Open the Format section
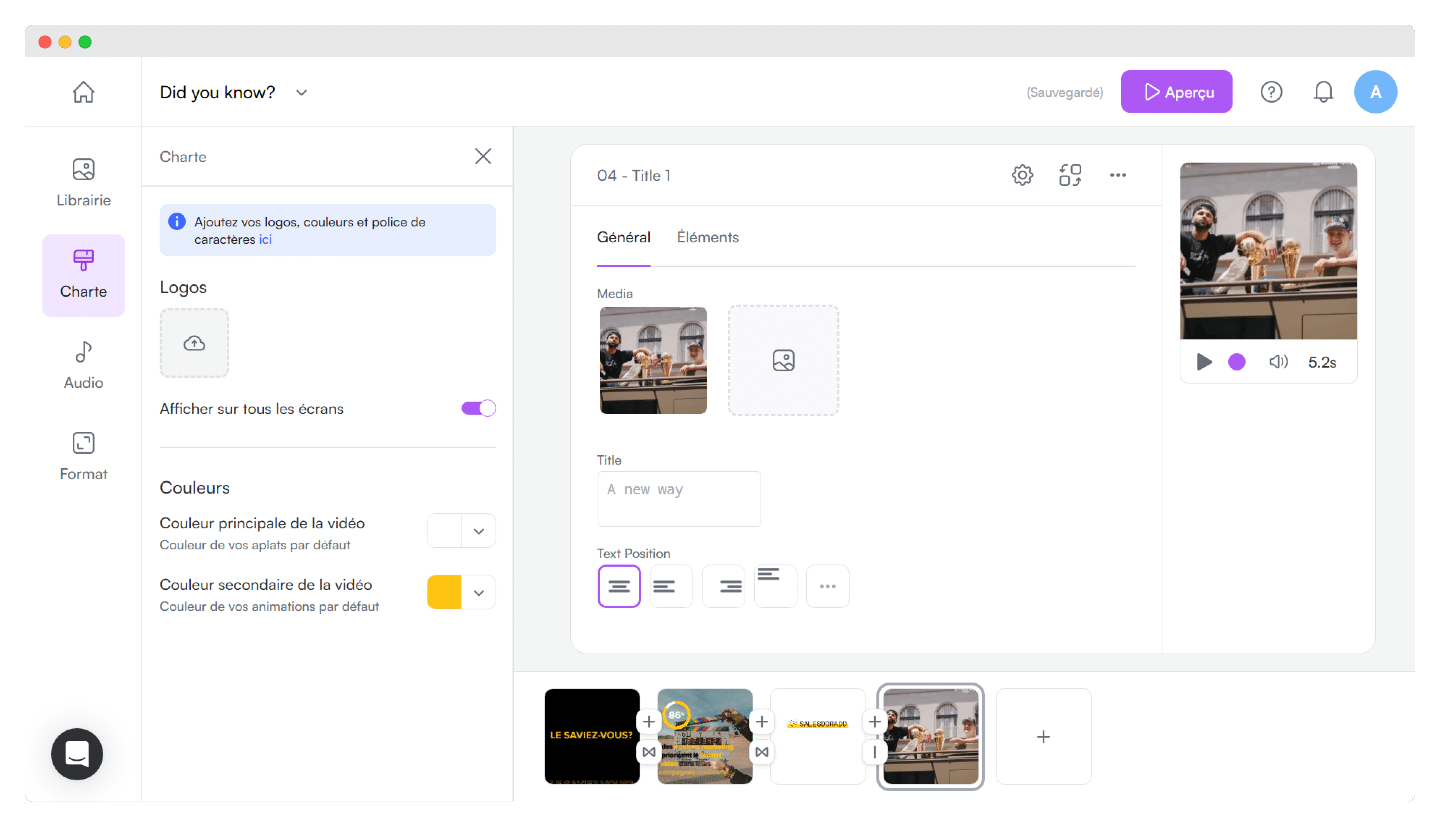The width and height of the screenshot is (1440, 827). pos(84,457)
